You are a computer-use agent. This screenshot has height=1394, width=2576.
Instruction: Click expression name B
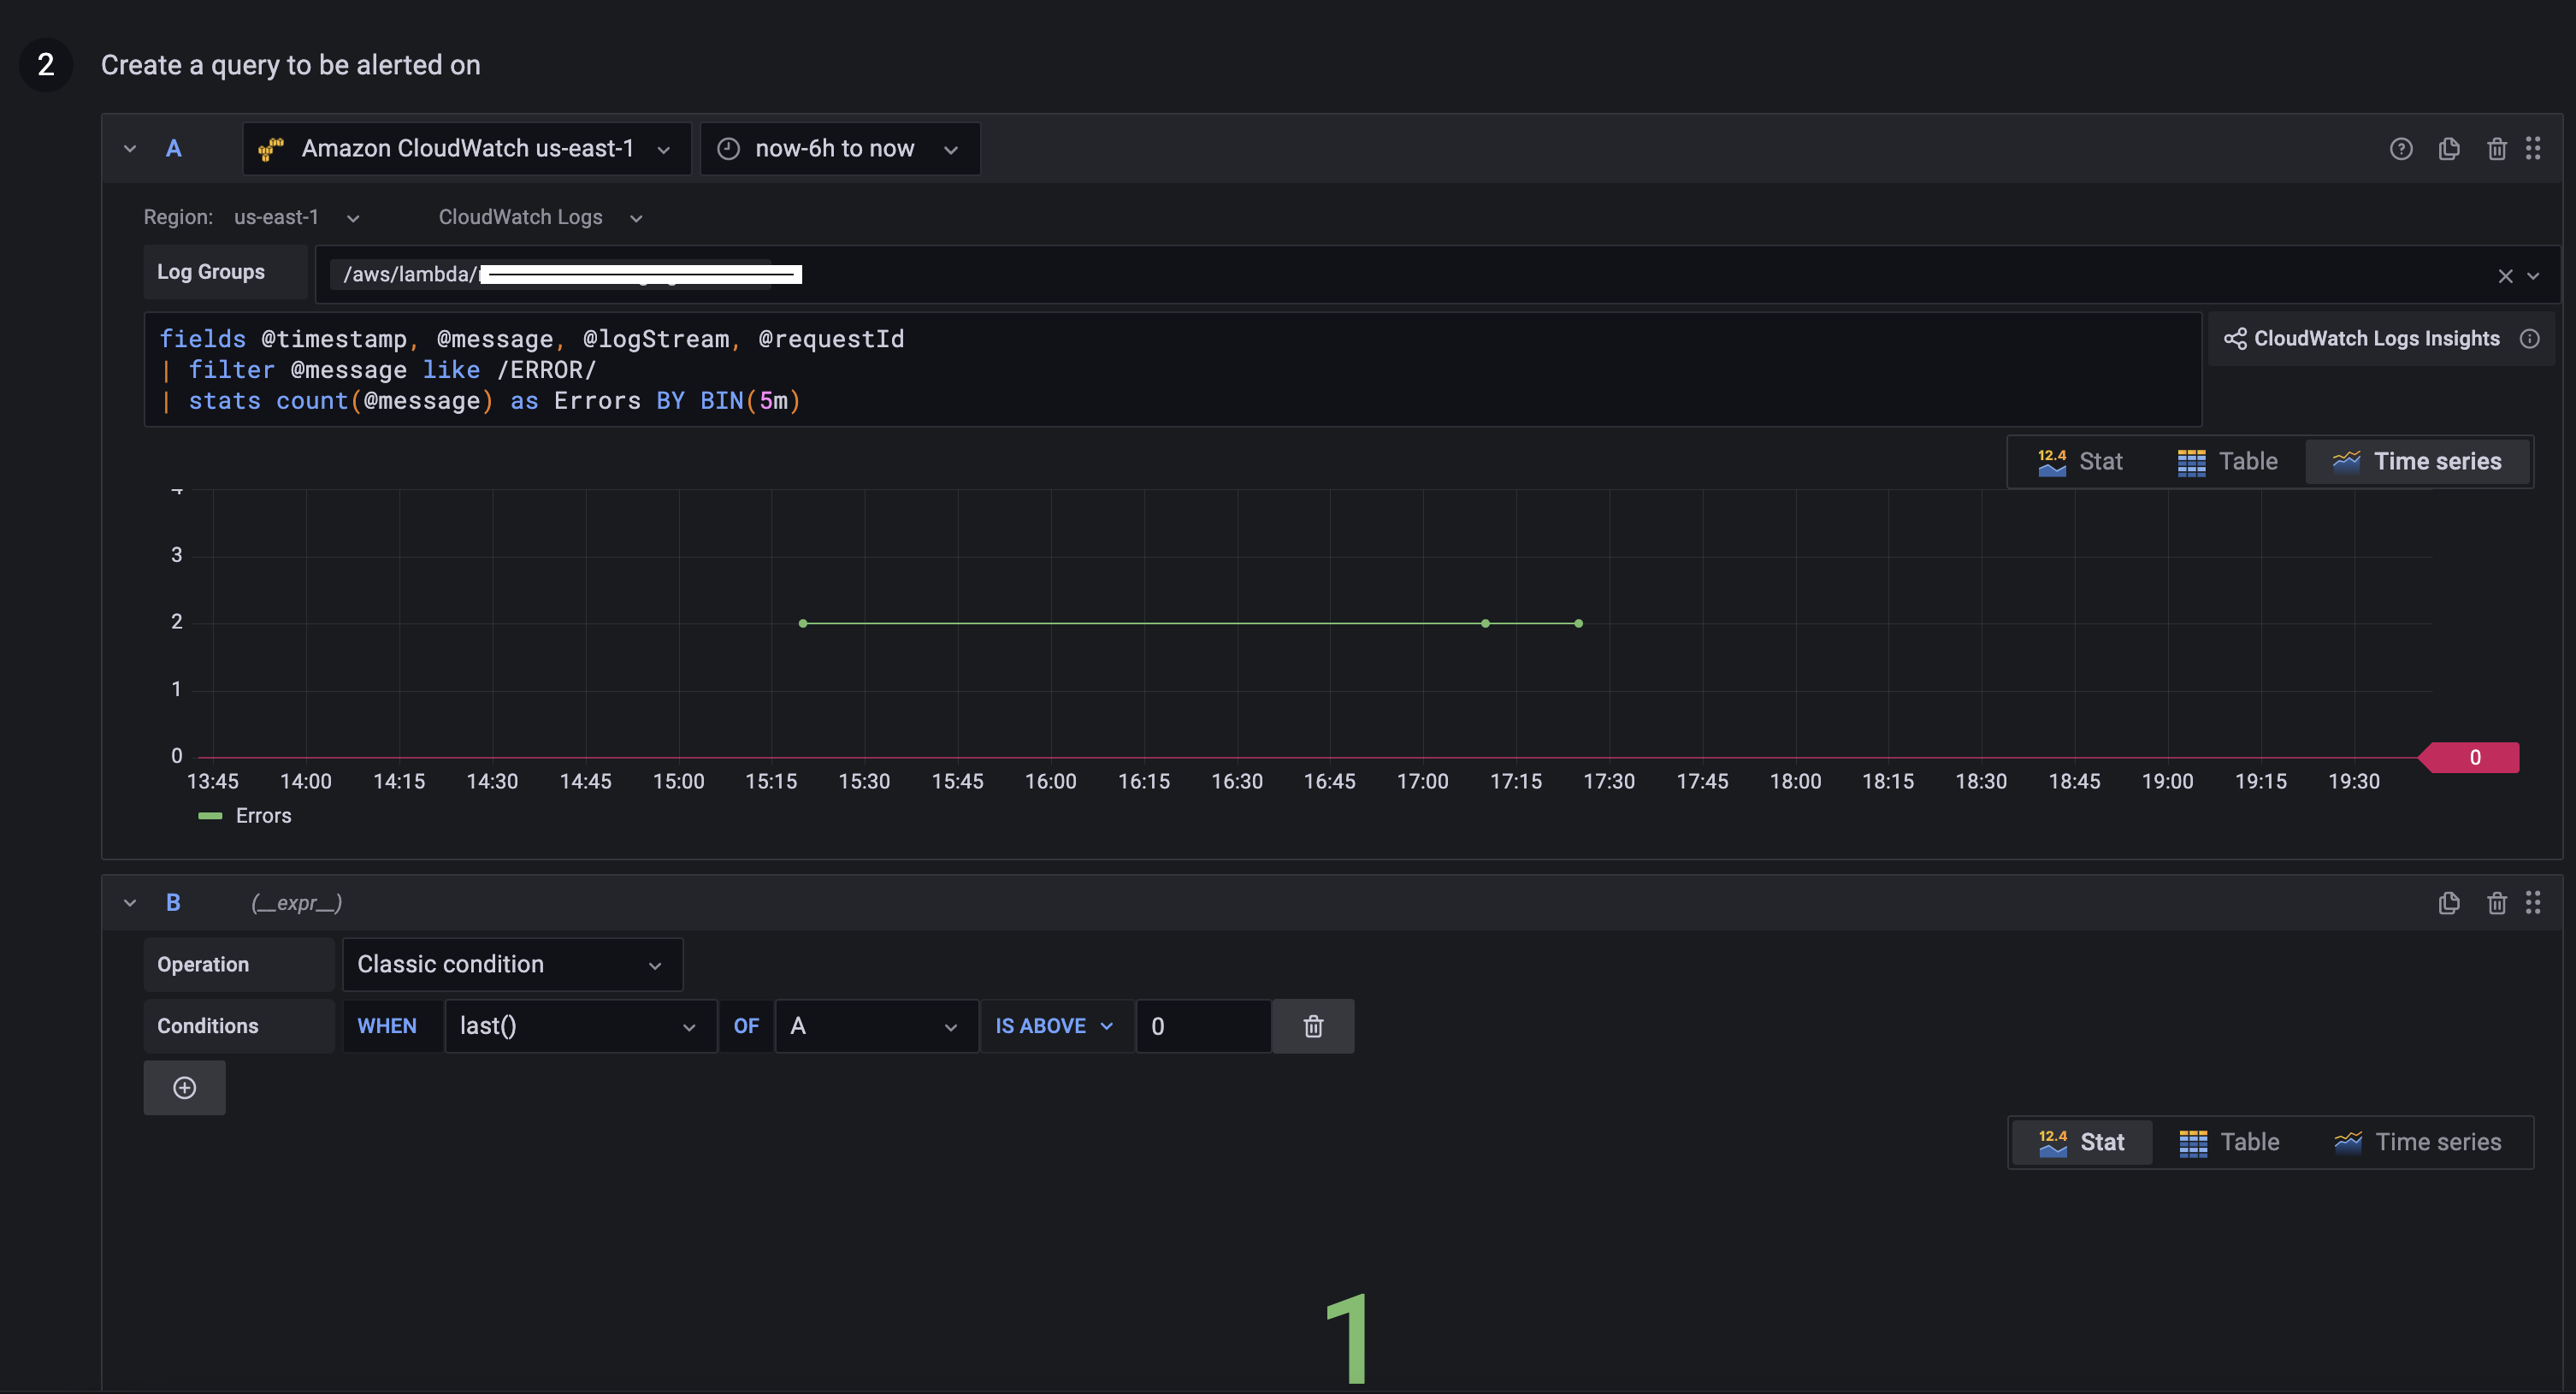[x=173, y=903]
